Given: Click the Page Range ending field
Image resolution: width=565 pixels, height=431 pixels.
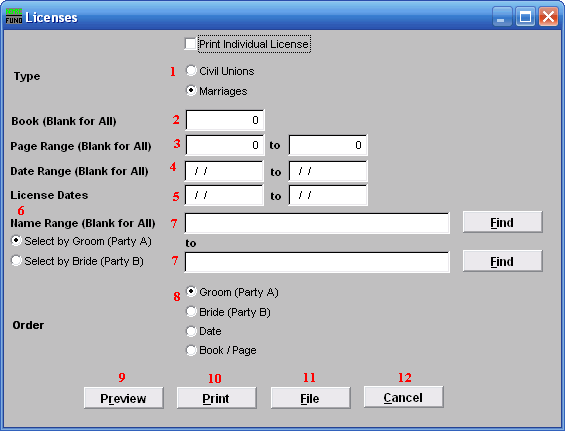Looking at the screenshot, I should pos(328,145).
